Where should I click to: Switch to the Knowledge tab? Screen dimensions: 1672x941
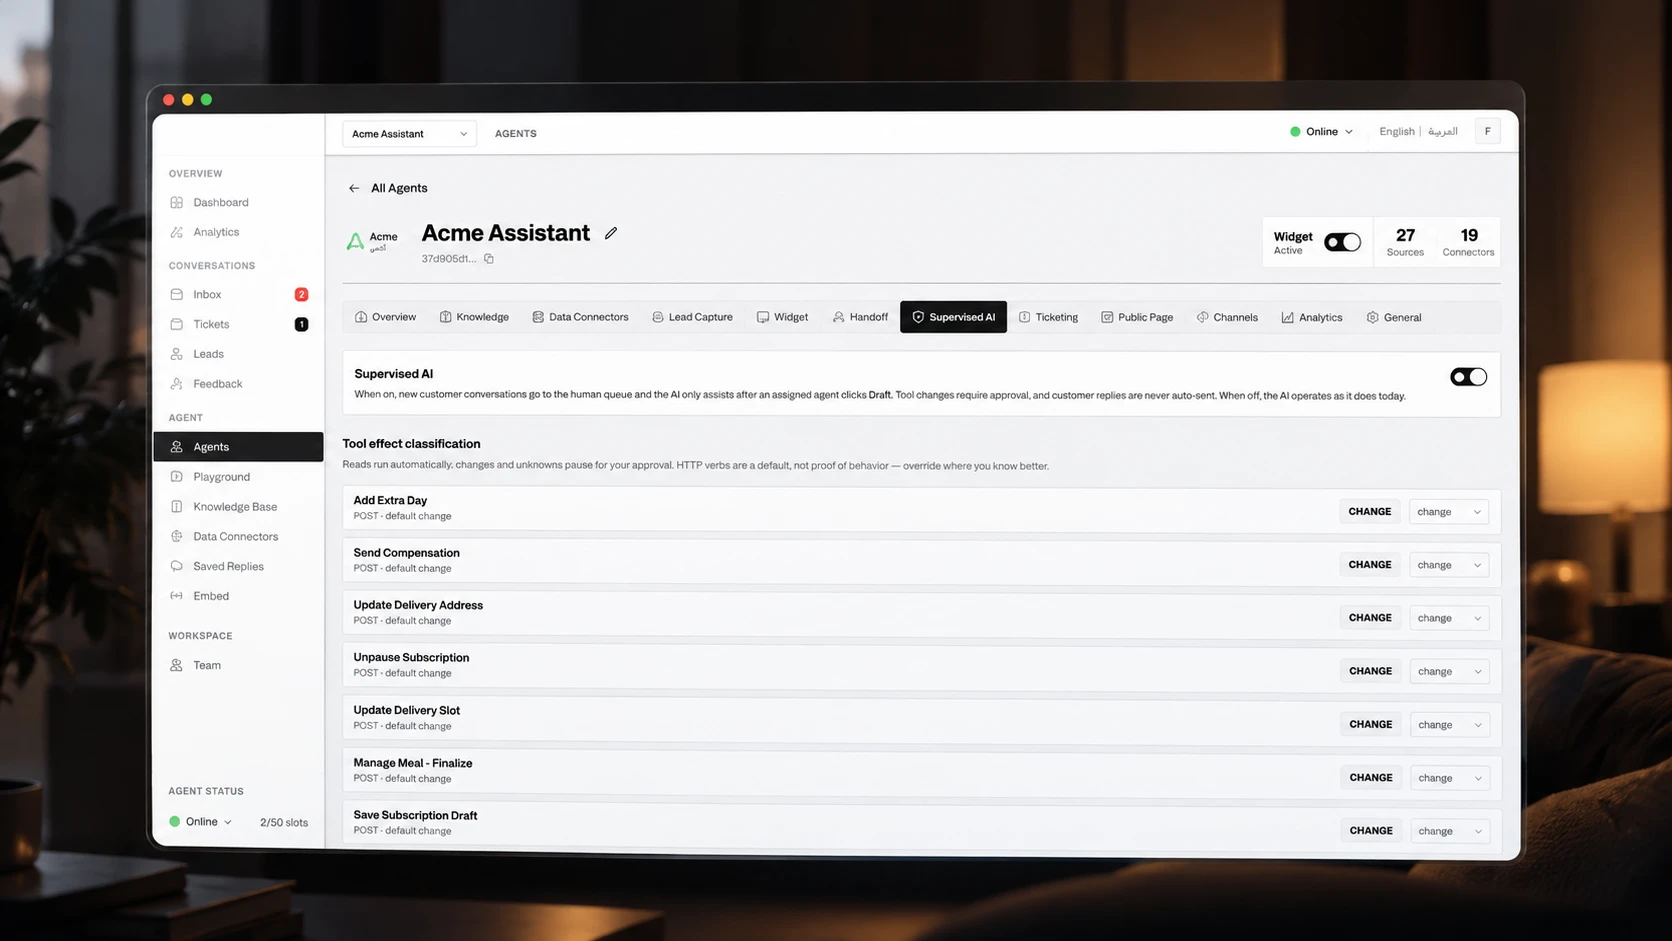(x=474, y=317)
